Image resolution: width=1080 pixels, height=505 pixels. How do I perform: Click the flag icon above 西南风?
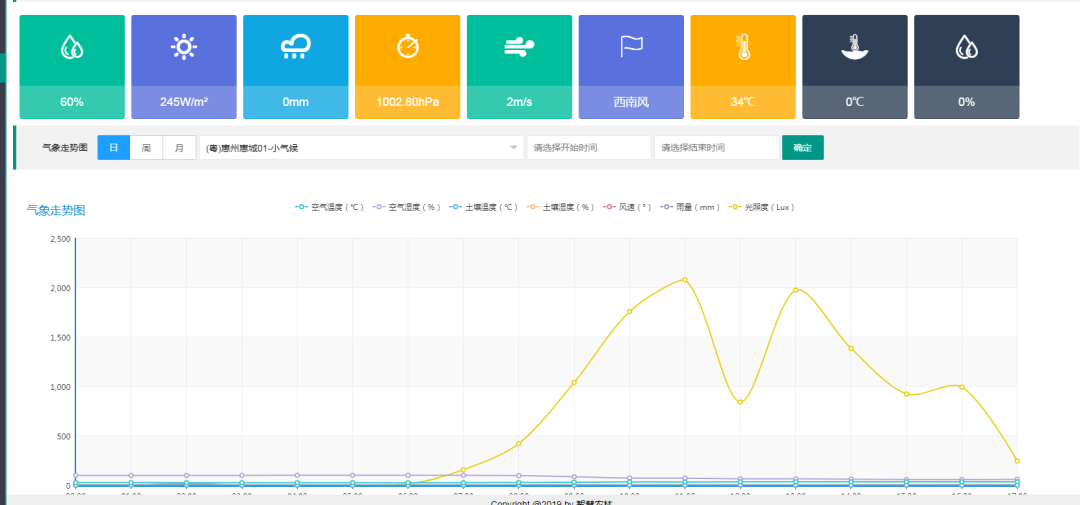tap(632, 47)
